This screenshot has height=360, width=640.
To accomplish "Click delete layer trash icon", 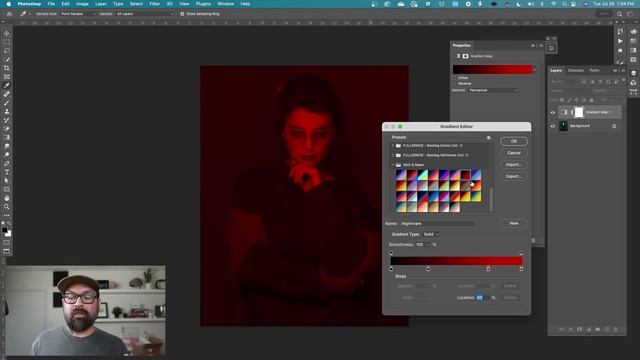I will point(616,329).
